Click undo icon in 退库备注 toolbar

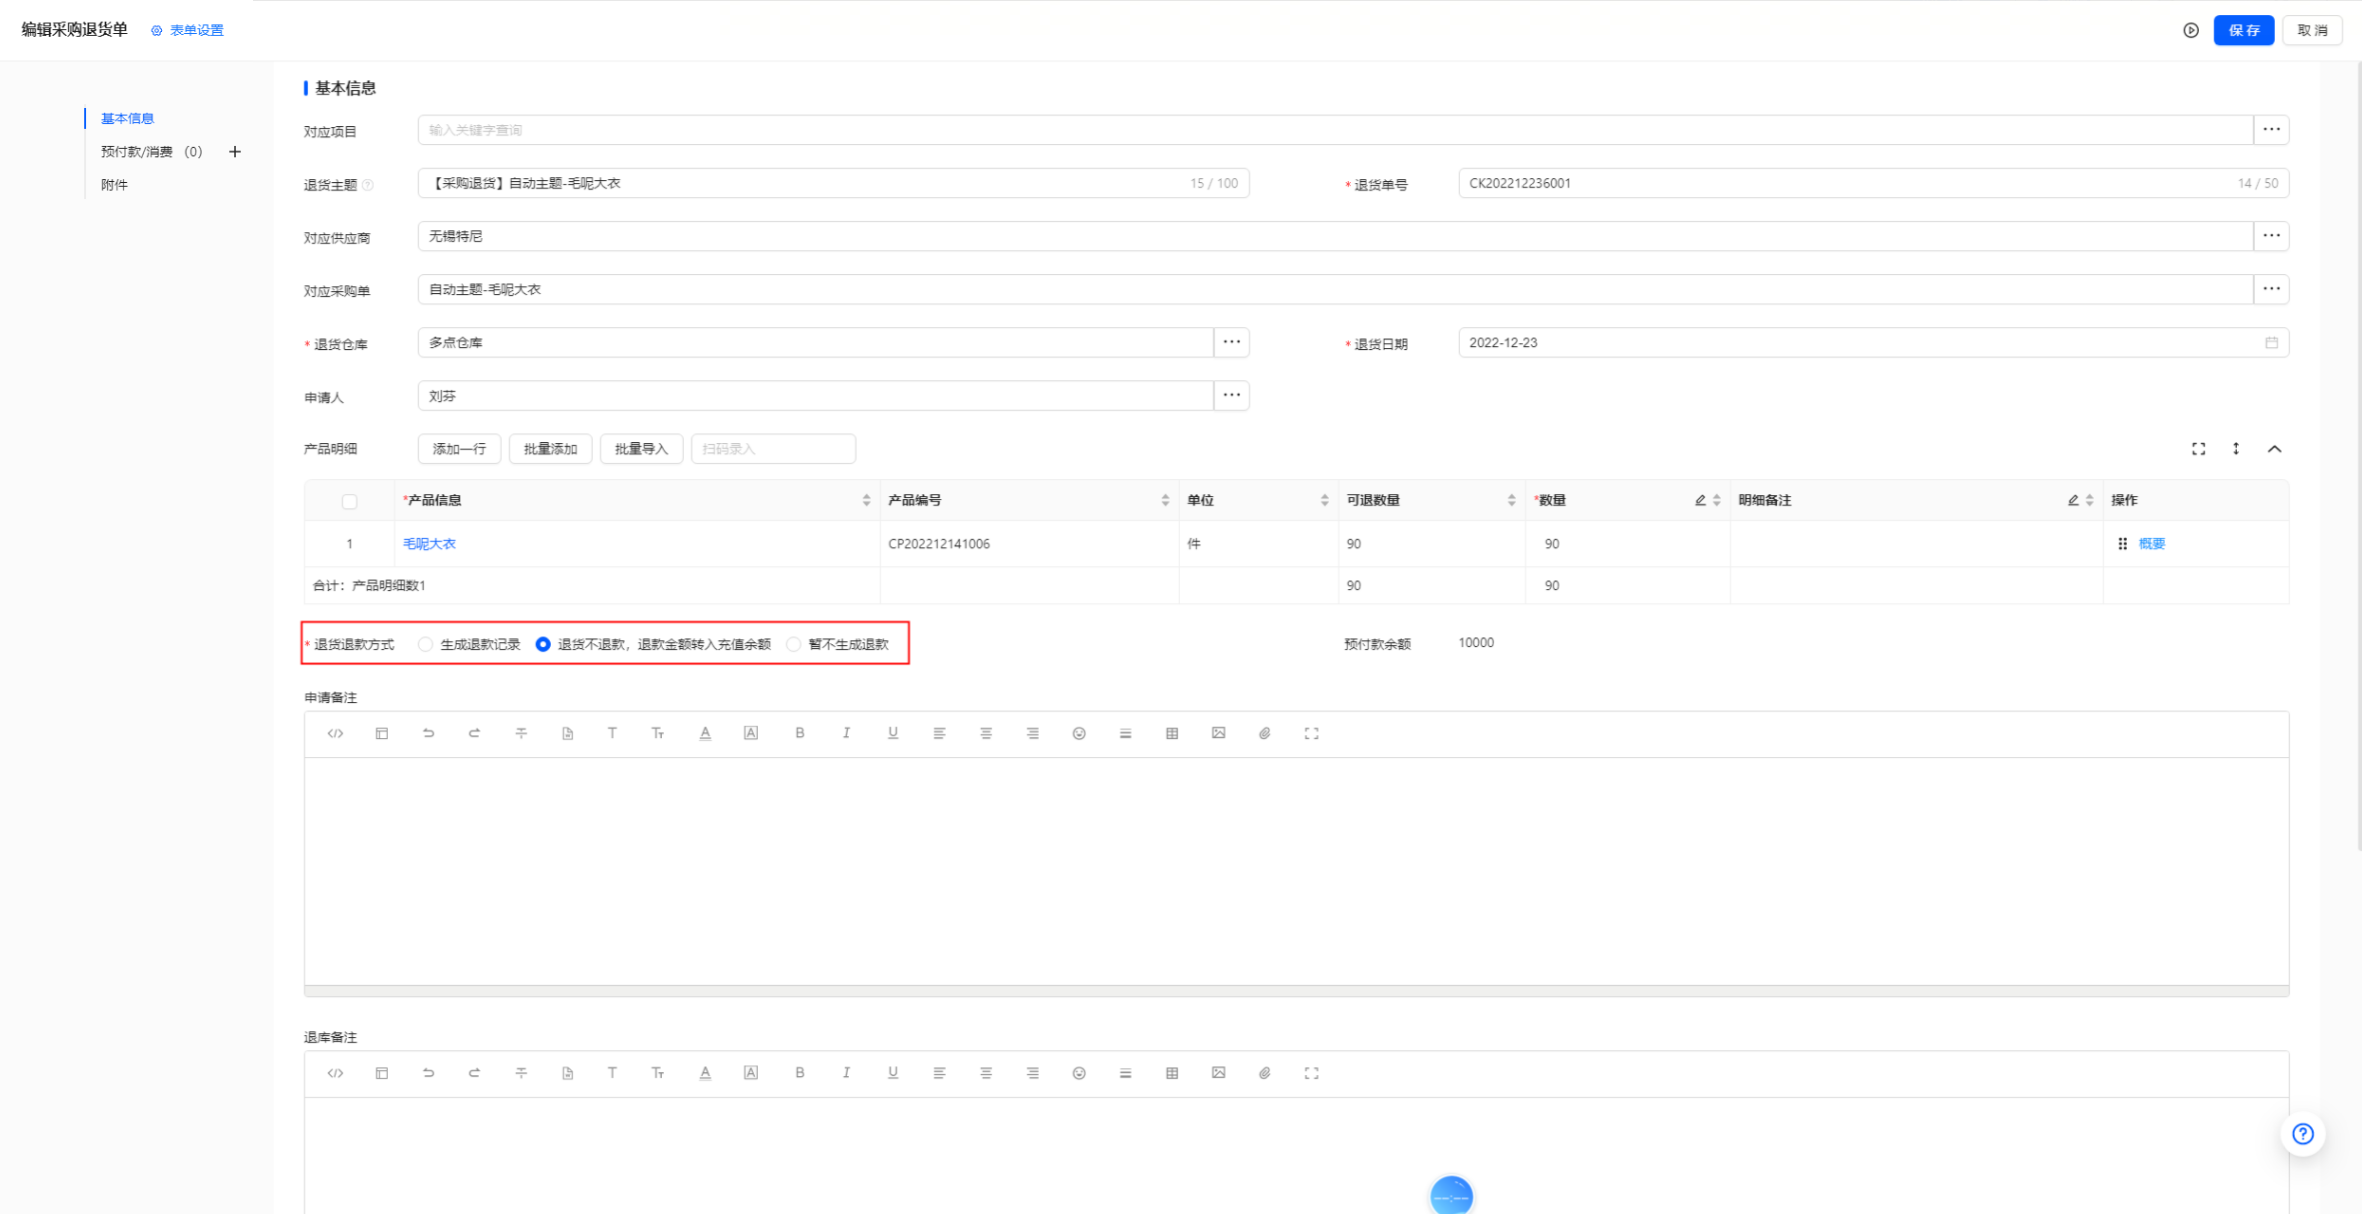[428, 1073]
